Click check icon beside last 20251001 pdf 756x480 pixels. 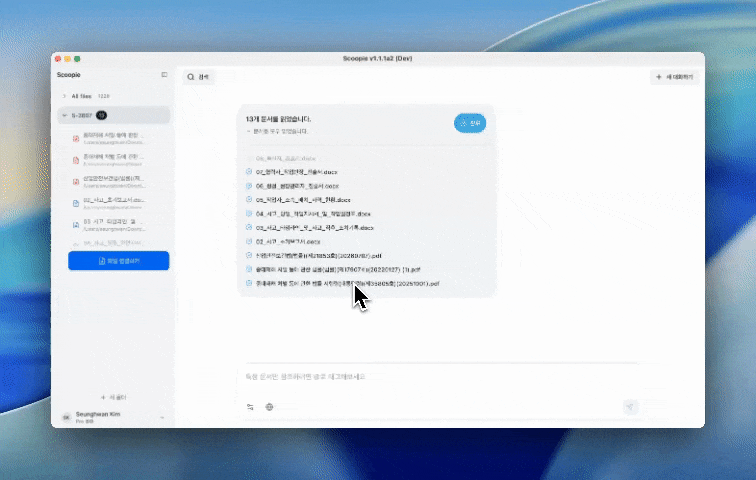[x=249, y=283]
